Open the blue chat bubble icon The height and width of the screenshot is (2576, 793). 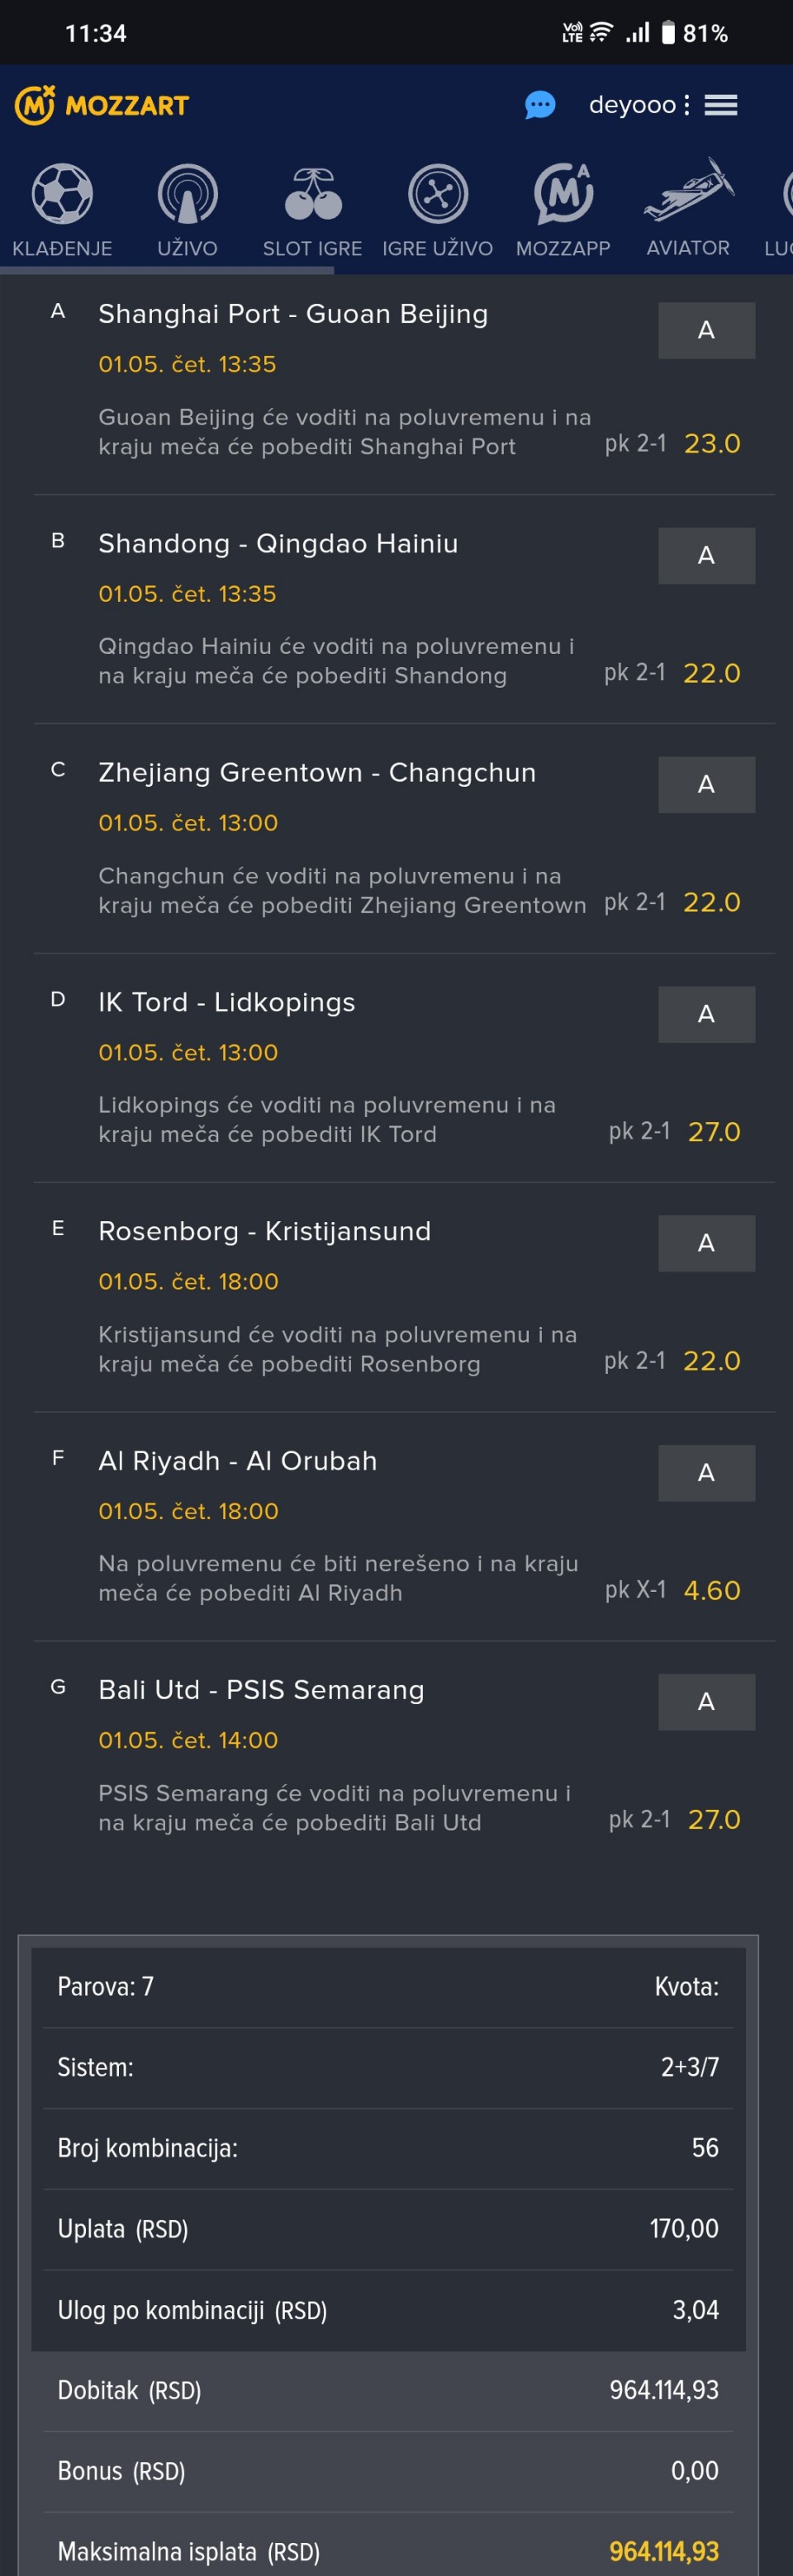pos(540,105)
